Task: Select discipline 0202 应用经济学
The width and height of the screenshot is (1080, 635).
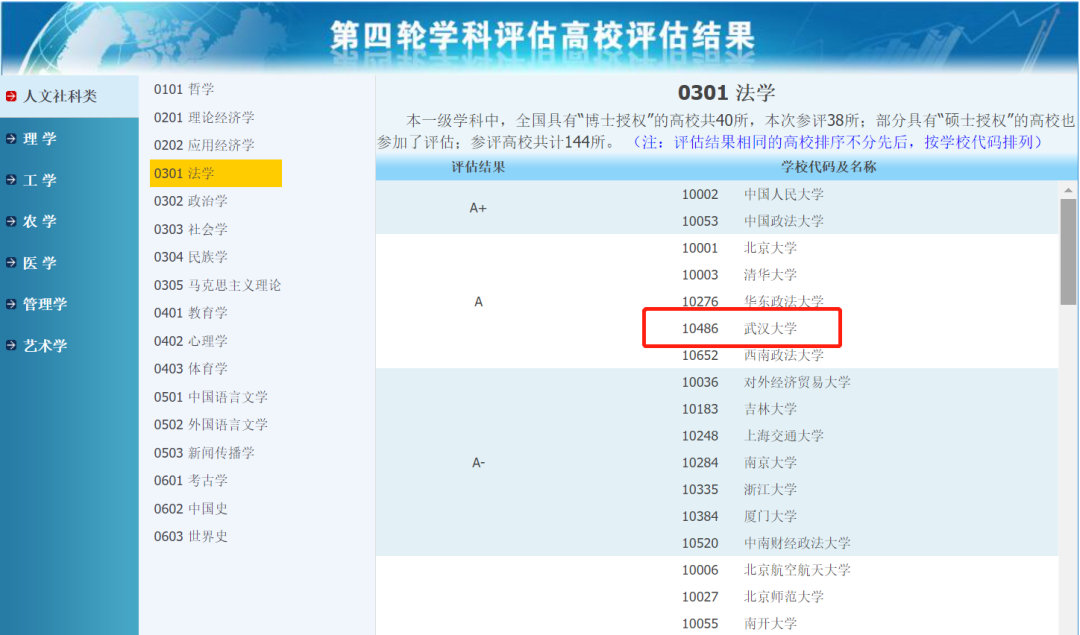Action: pyautogui.click(x=204, y=145)
